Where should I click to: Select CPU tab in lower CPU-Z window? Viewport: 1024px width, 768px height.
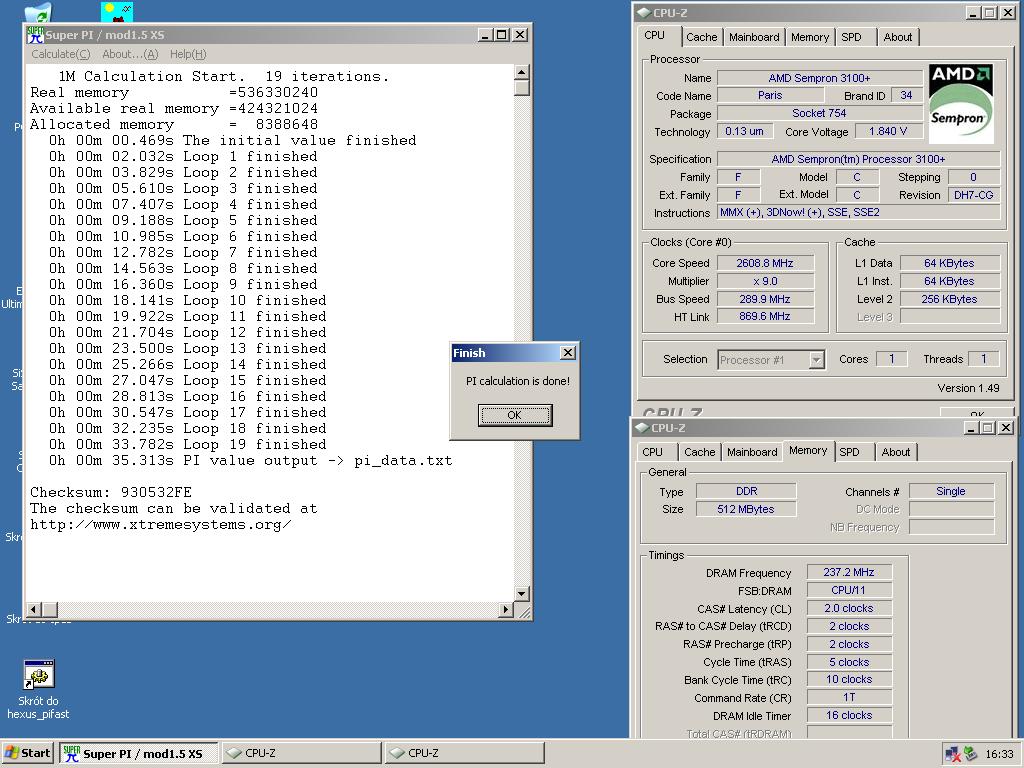tap(652, 452)
